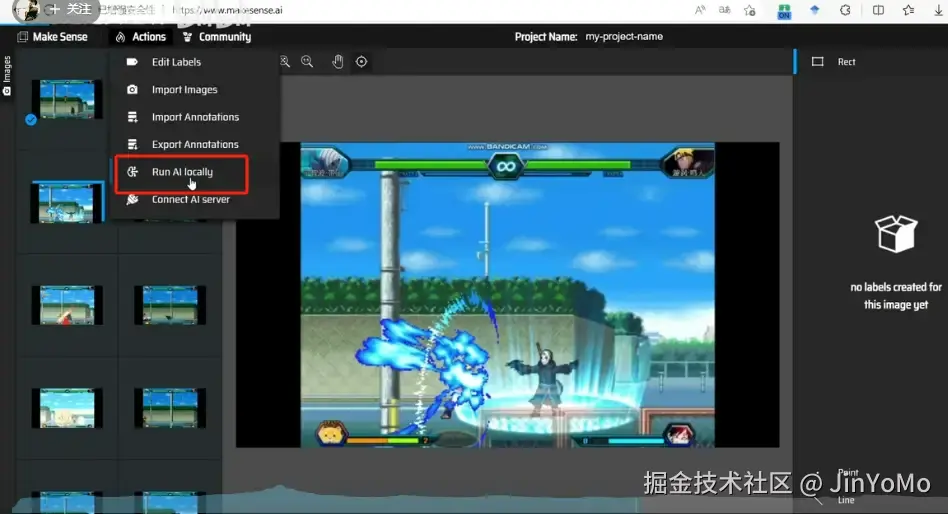Click the Import Annotations icon
948x514 pixels.
point(132,117)
